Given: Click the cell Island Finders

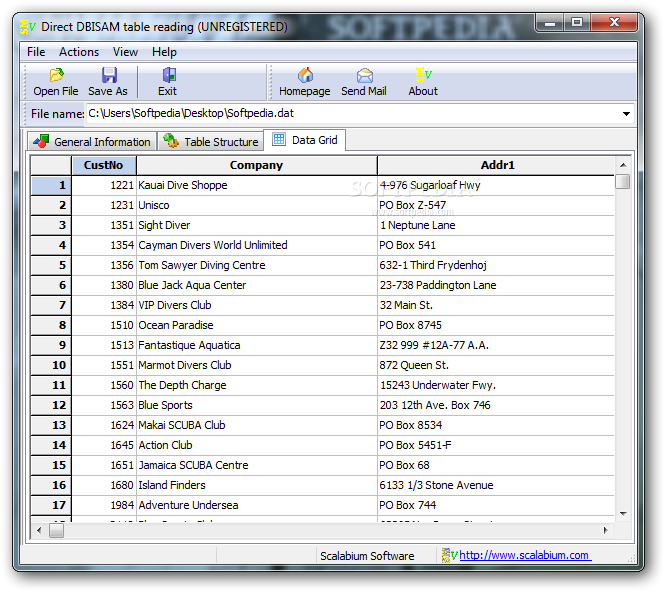Looking at the screenshot, I should [x=257, y=485].
